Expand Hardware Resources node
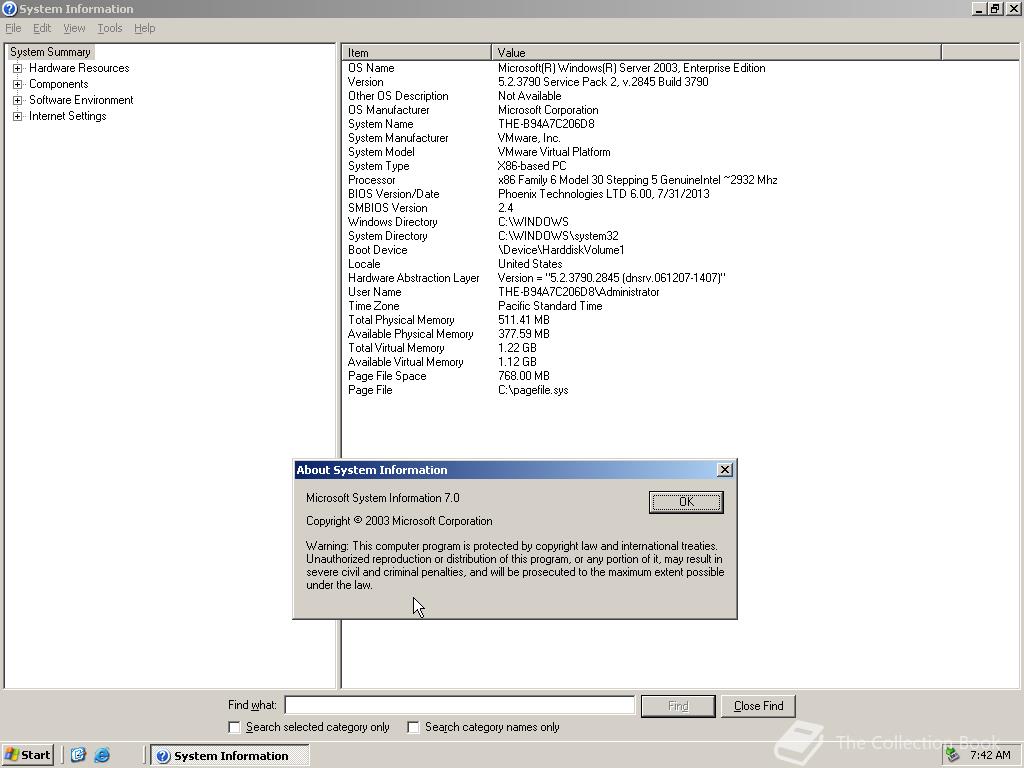 (18, 68)
